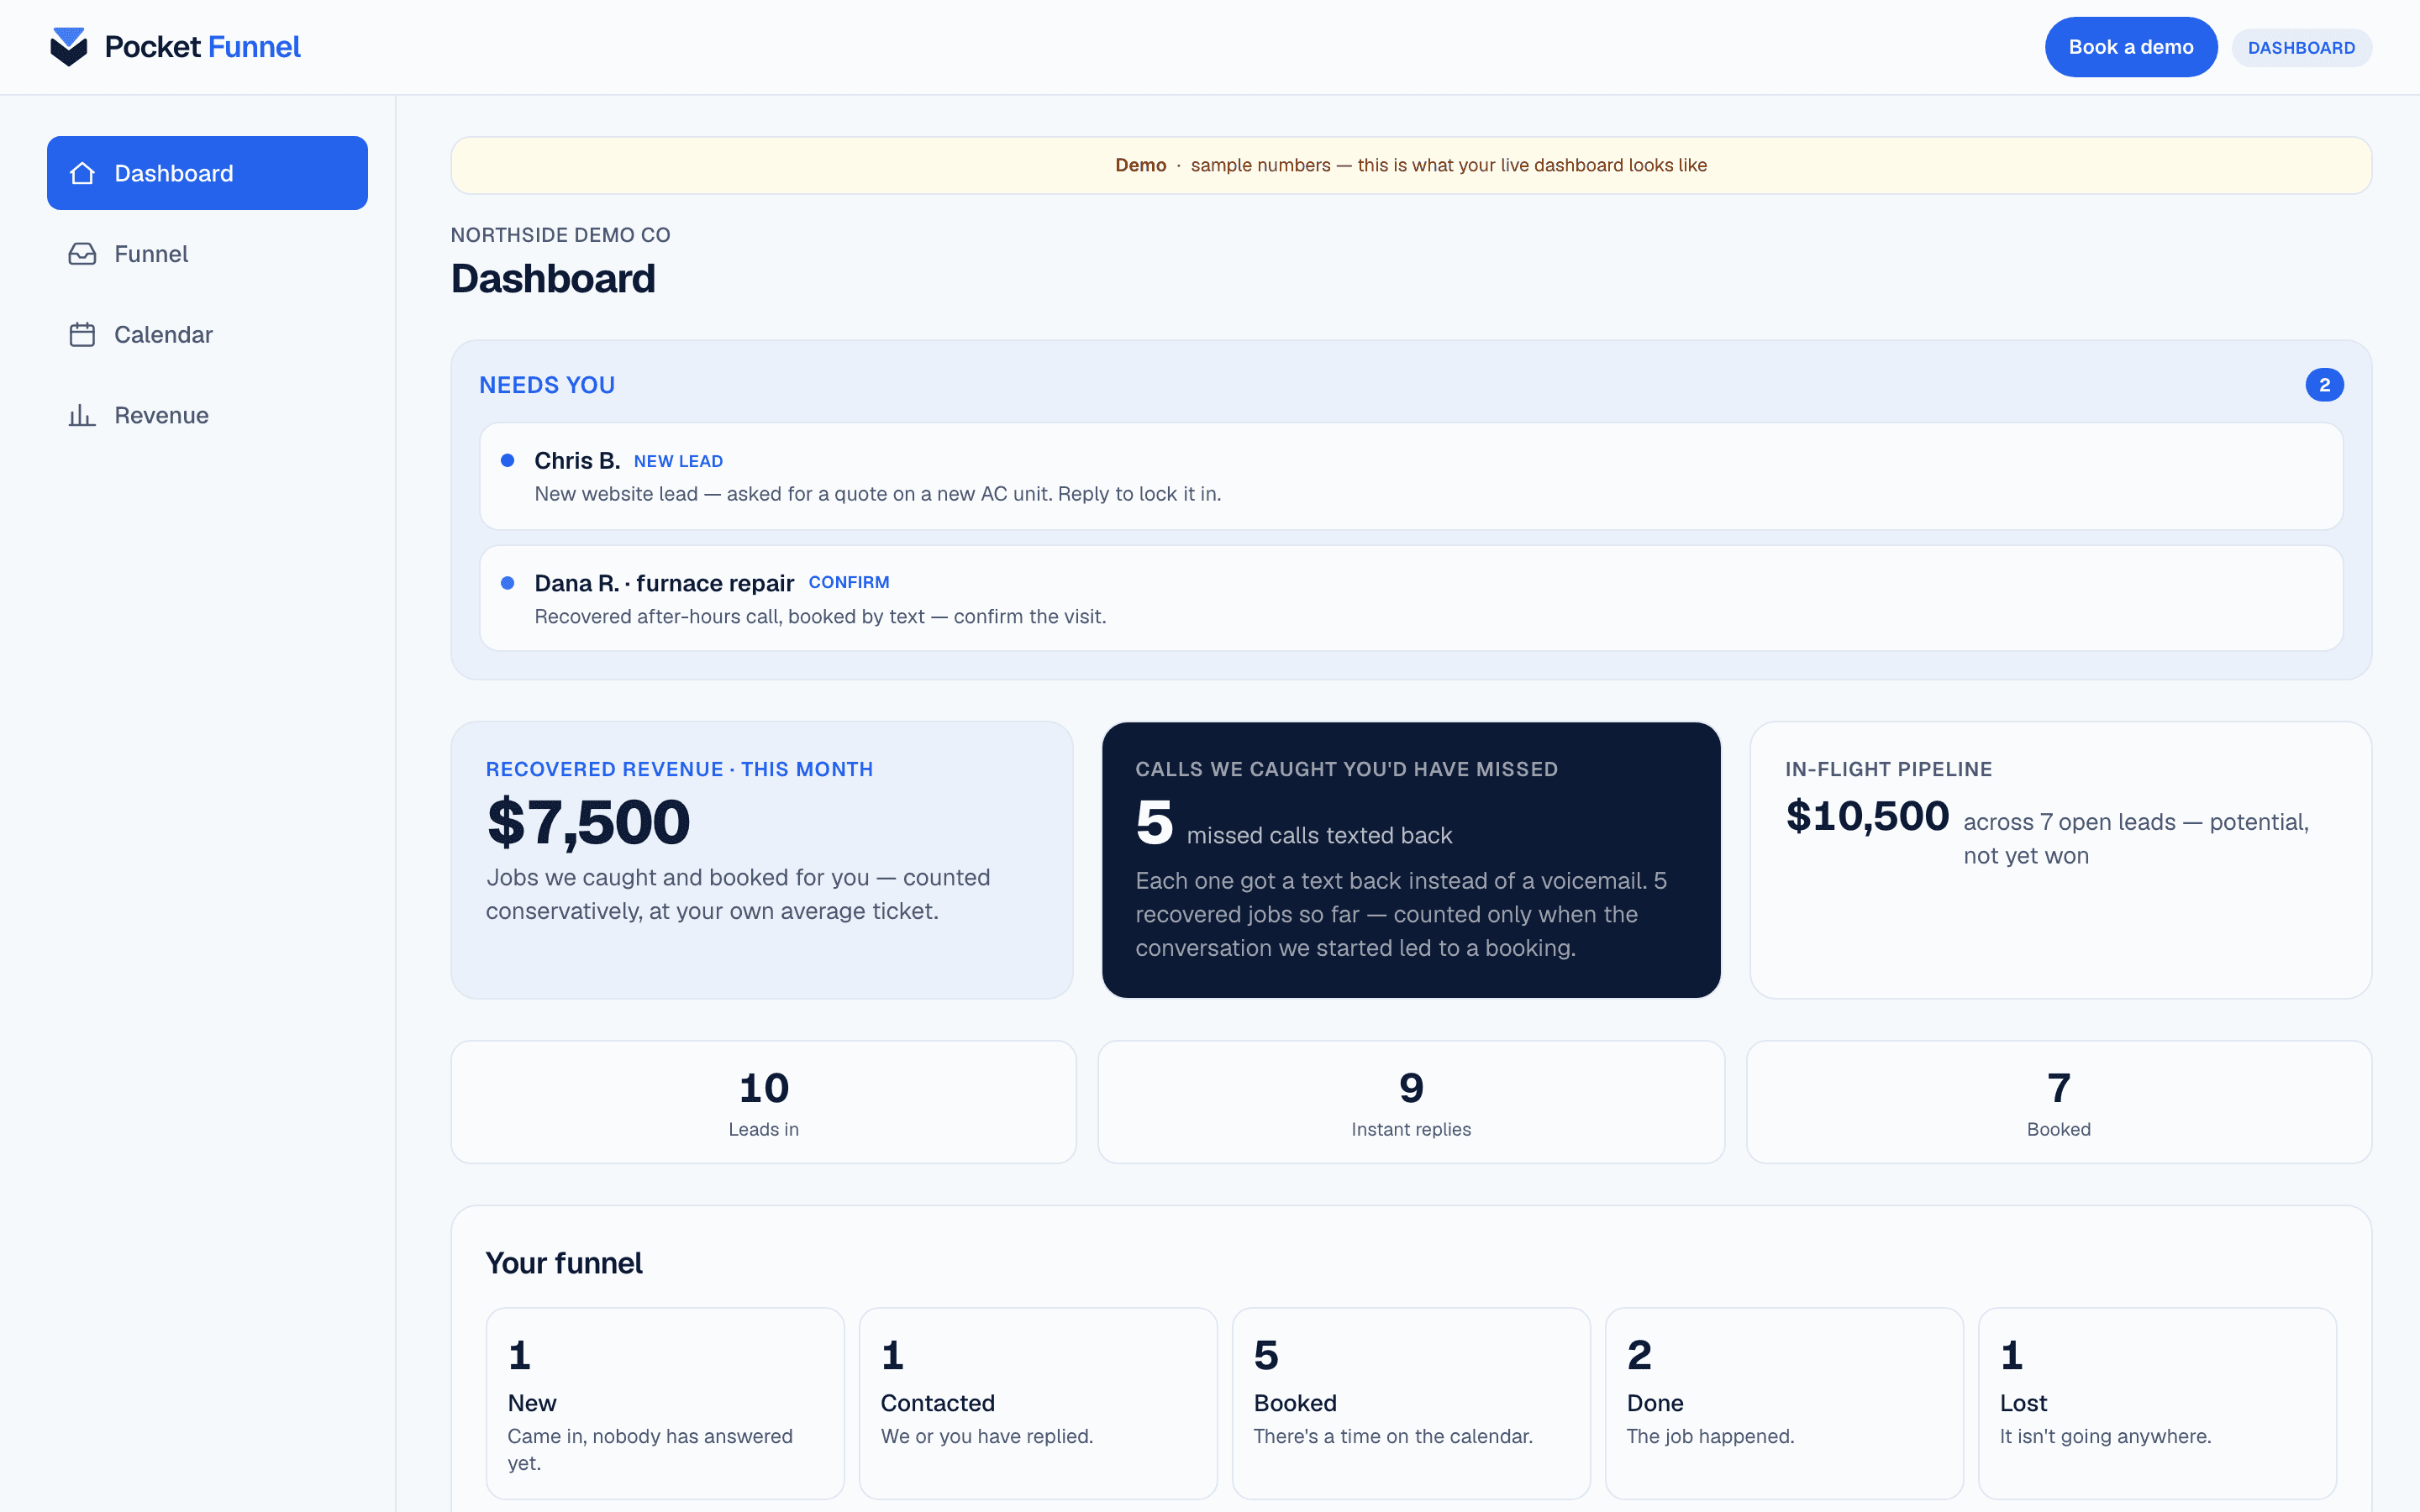The height and width of the screenshot is (1512, 2420).
Task: Click the Your funnel heading
Action: tap(564, 1263)
